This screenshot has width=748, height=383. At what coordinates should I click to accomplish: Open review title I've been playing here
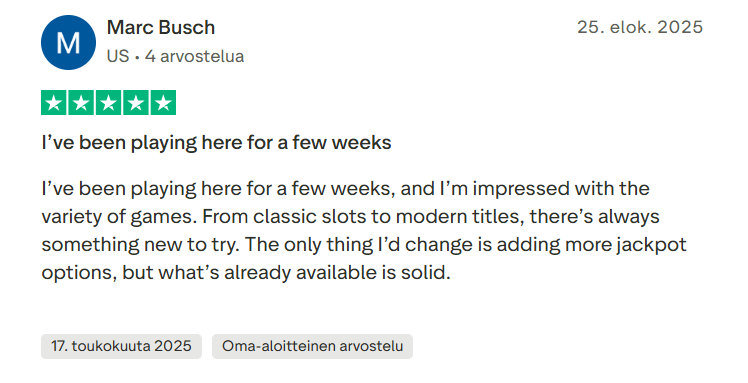tap(216, 143)
